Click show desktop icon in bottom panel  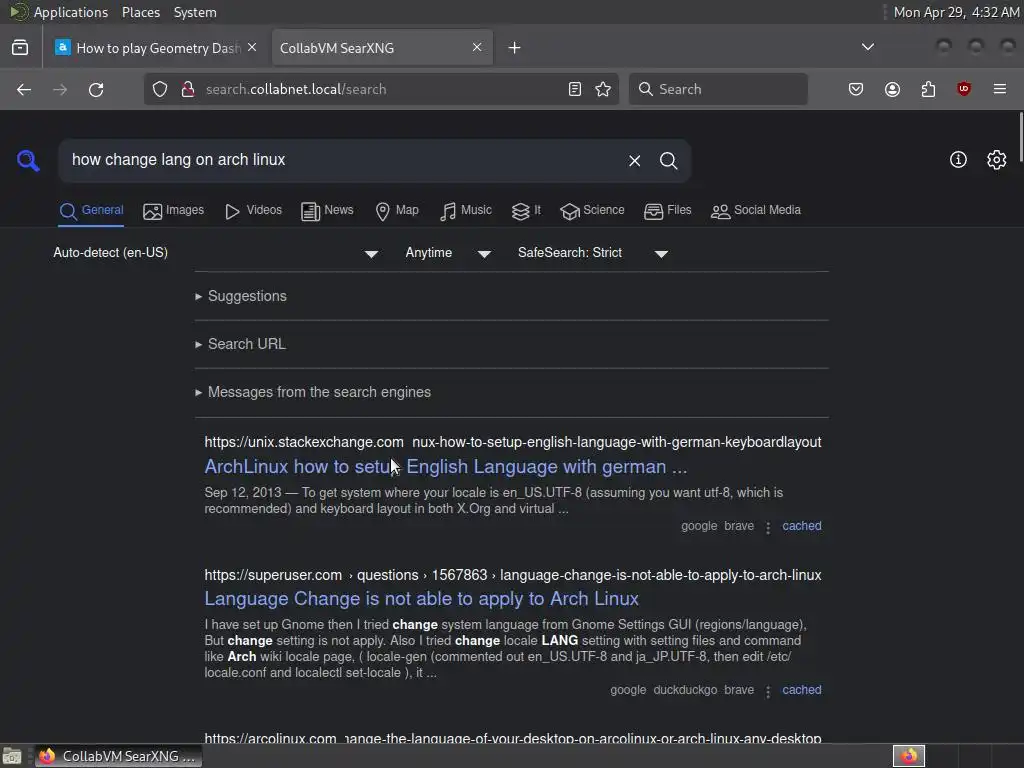[12, 756]
